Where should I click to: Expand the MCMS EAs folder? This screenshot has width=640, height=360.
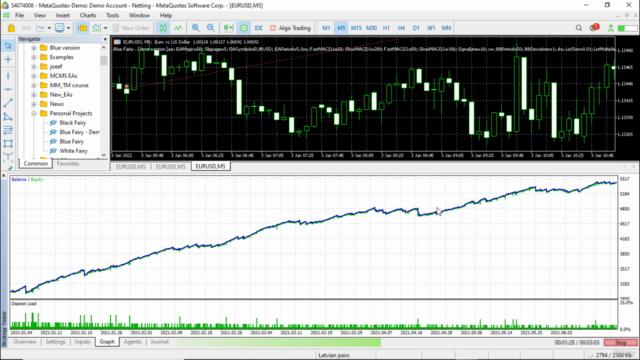(x=34, y=76)
